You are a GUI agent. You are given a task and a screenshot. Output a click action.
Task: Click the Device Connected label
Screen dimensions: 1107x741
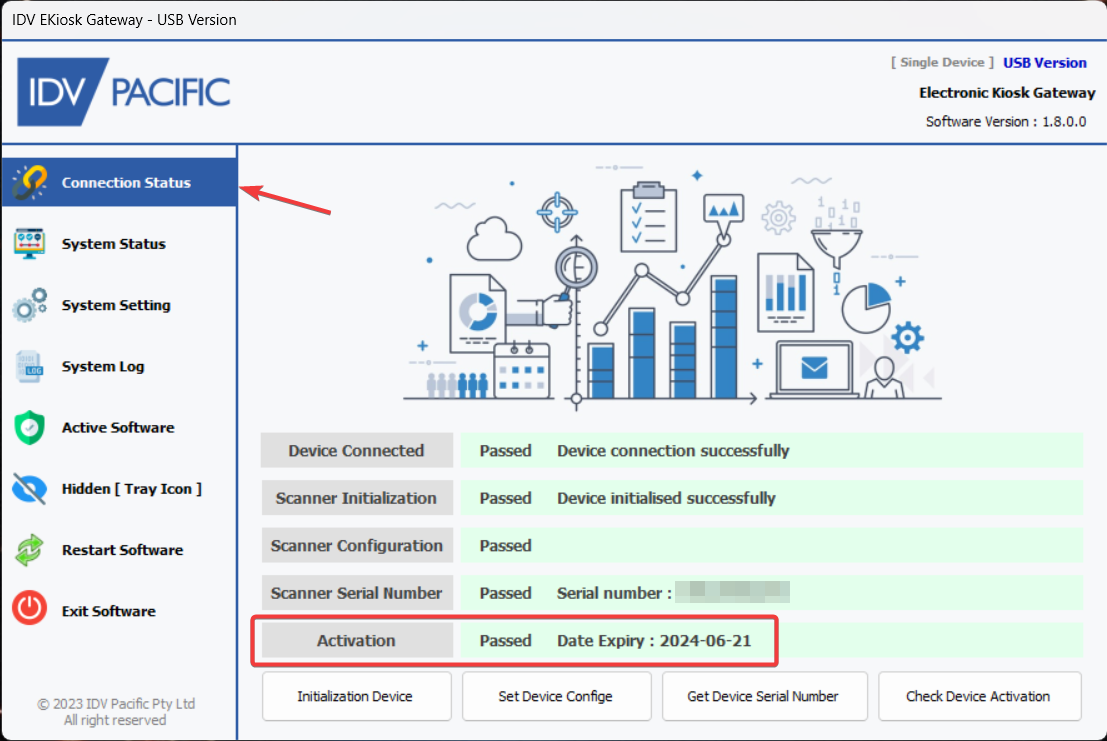click(357, 450)
